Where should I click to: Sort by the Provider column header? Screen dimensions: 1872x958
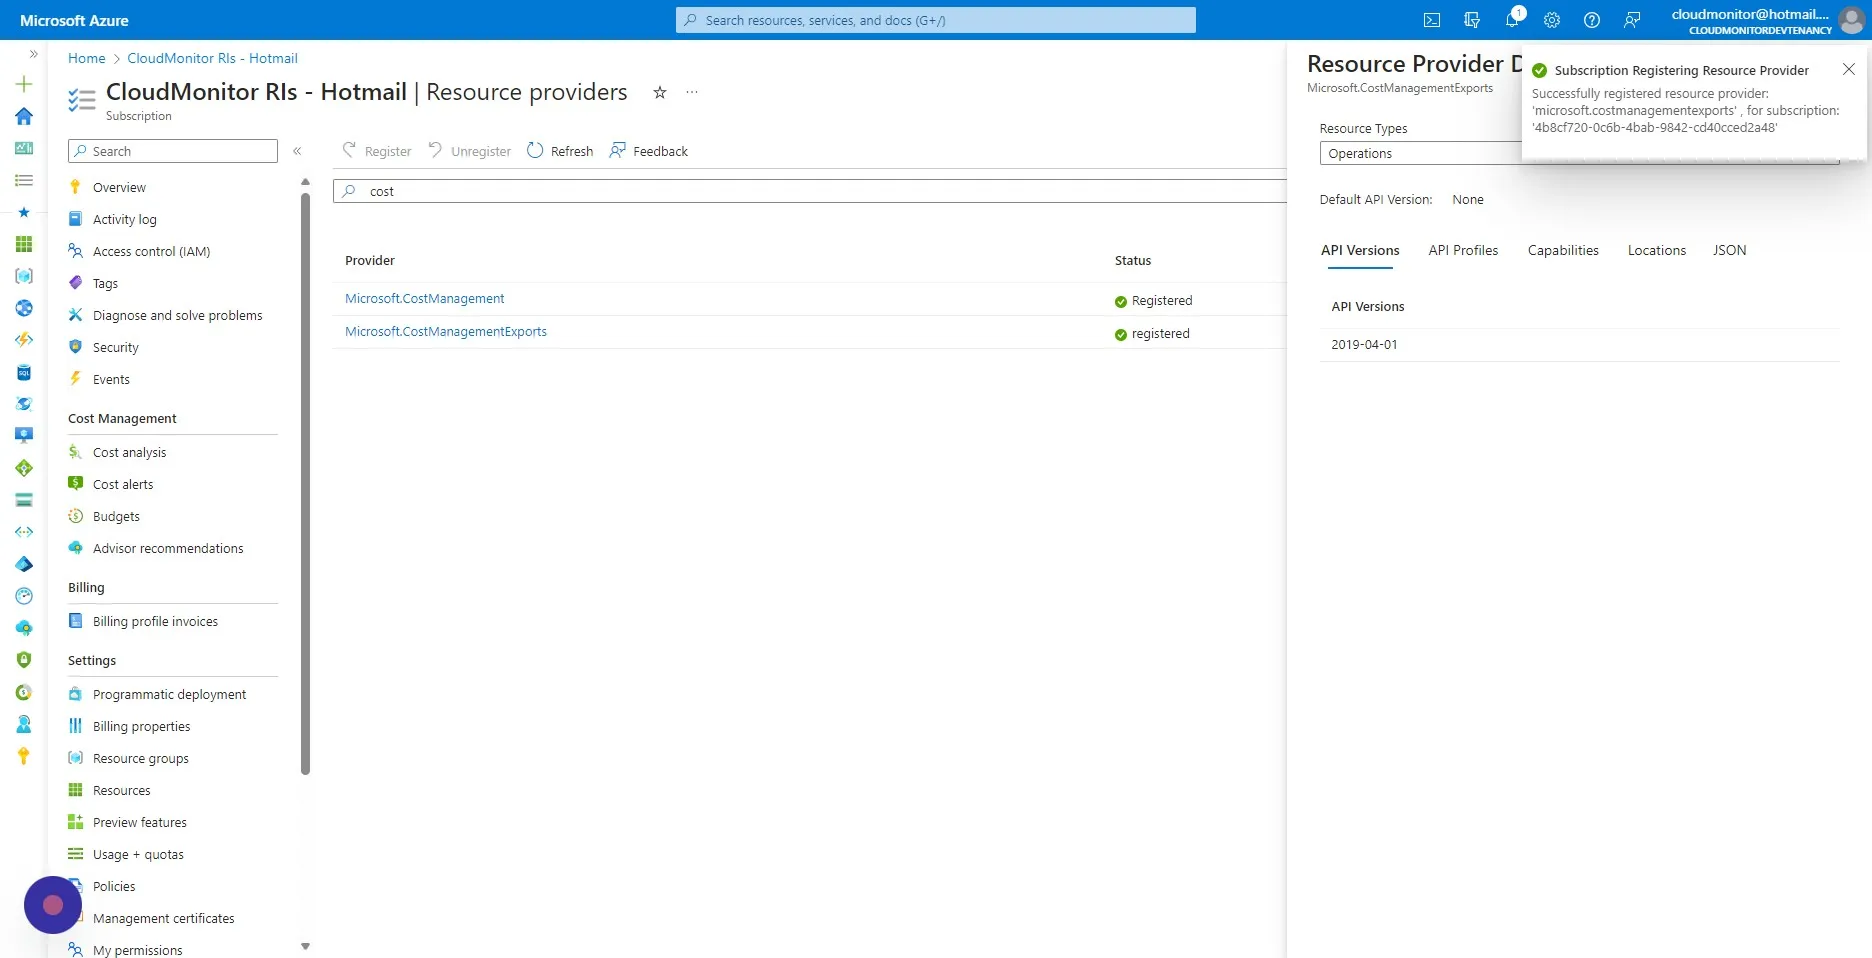[x=370, y=260]
